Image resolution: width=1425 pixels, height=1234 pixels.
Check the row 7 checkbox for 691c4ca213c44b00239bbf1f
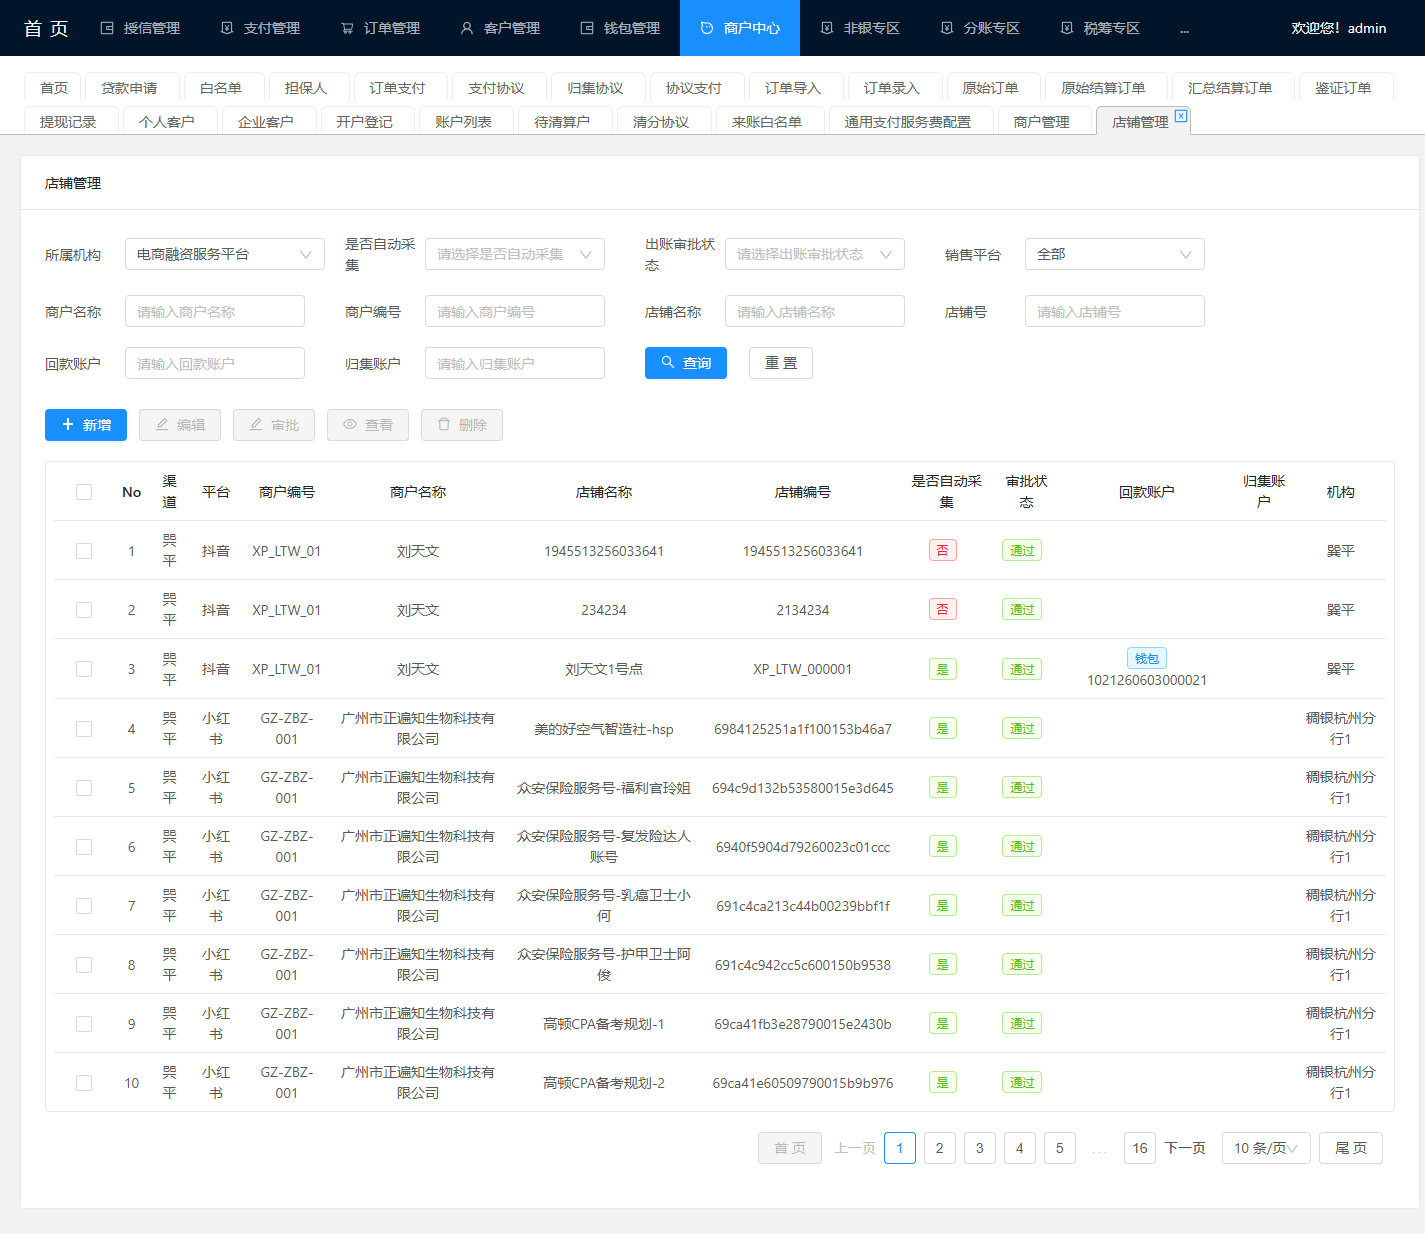pos(84,906)
